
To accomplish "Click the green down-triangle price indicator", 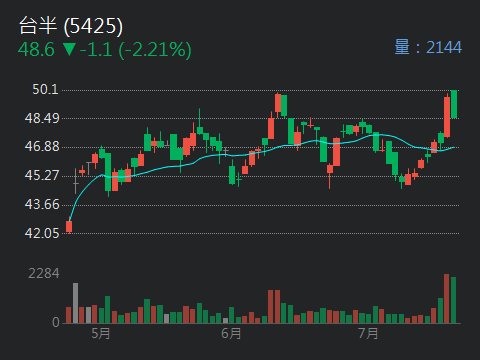I will pos(69,49).
